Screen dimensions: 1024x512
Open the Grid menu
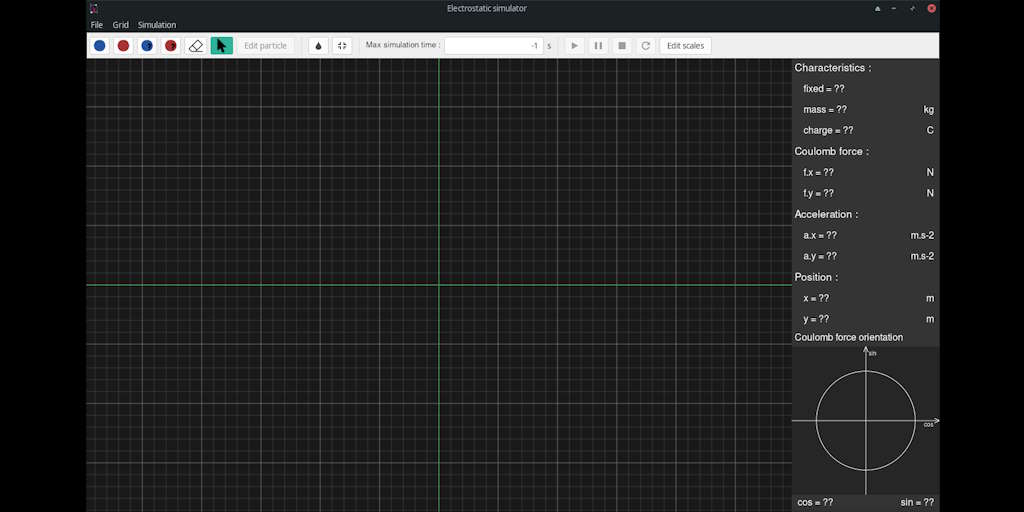click(121, 25)
